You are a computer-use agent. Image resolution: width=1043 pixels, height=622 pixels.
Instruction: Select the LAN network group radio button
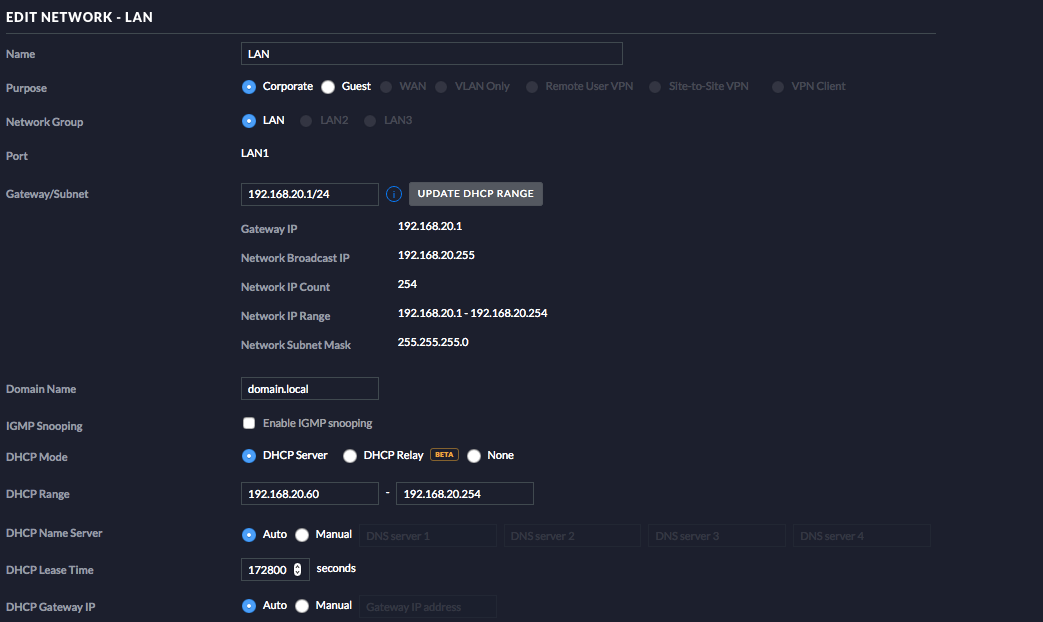(249, 121)
